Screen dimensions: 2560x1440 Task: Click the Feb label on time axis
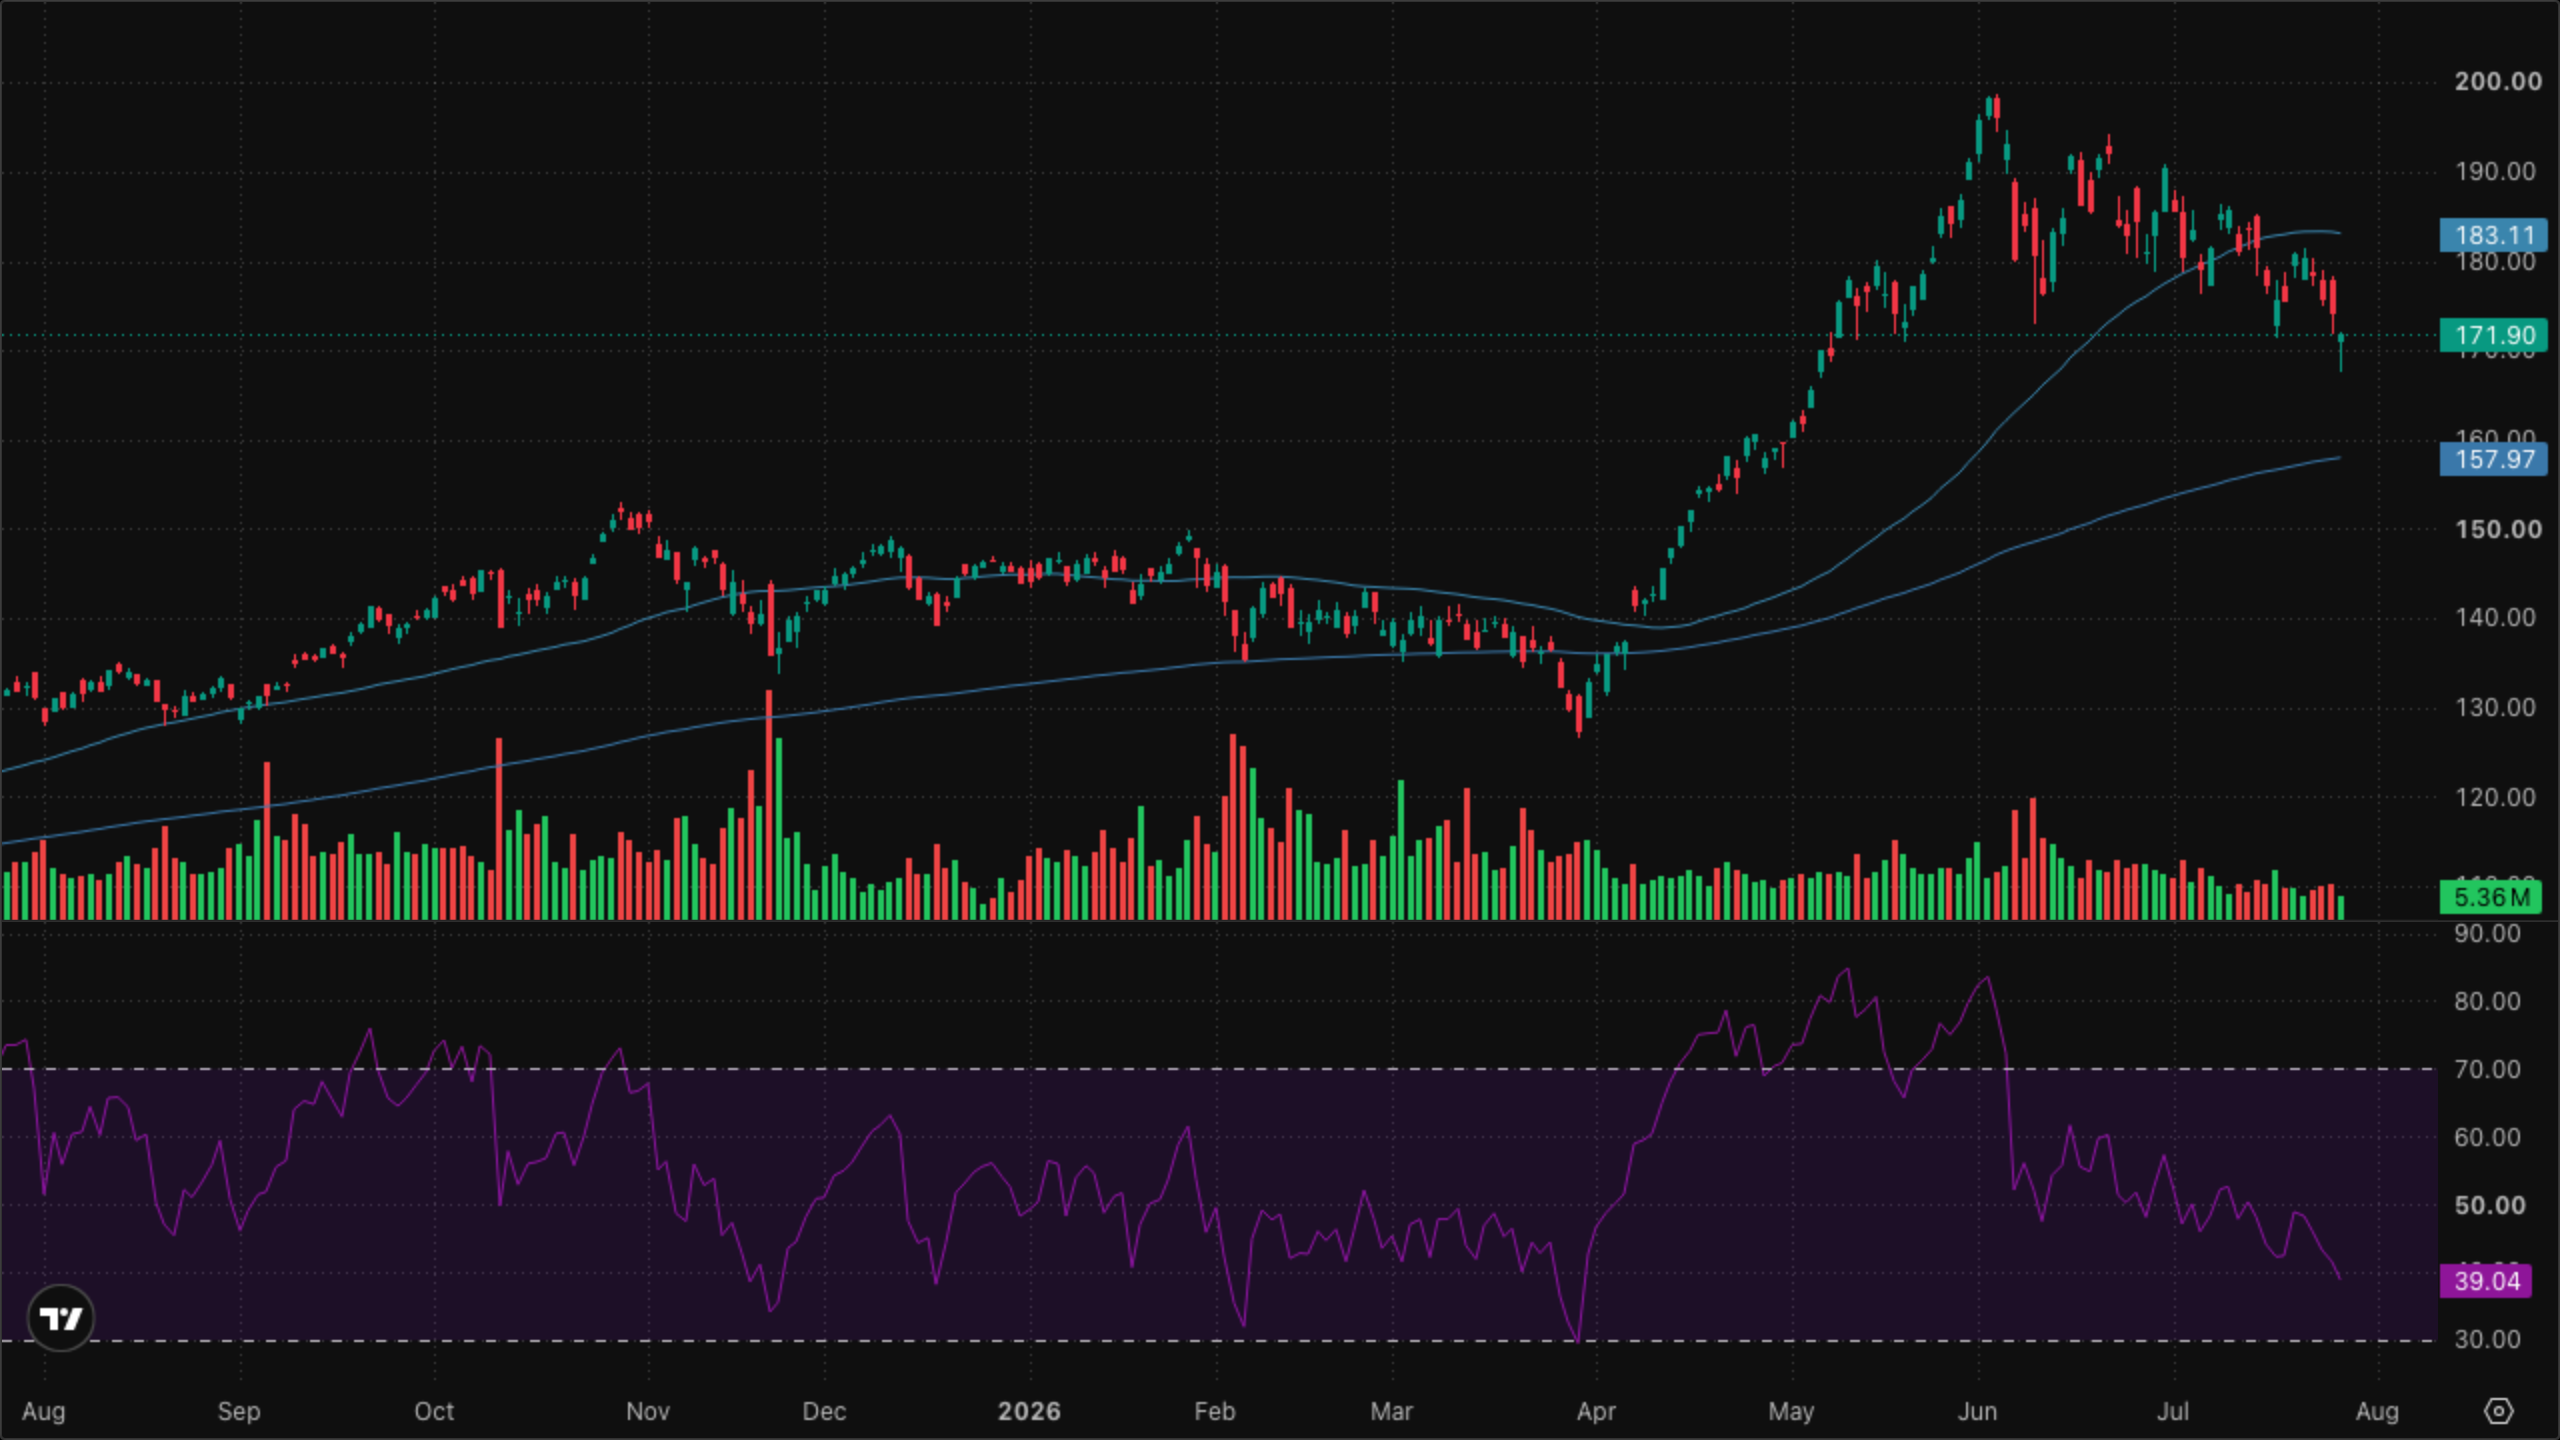[1215, 1411]
